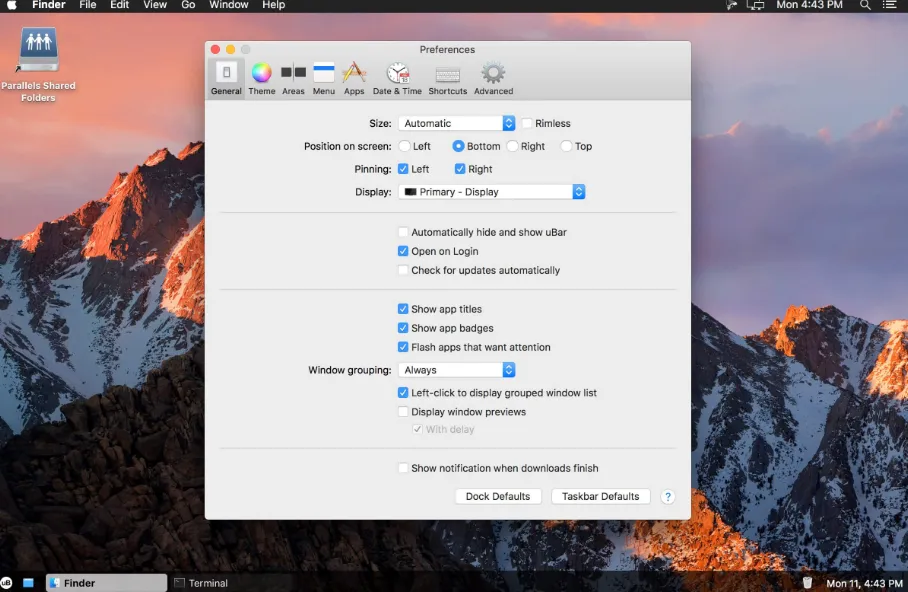Open the Theme color wheel pane

(x=262, y=78)
